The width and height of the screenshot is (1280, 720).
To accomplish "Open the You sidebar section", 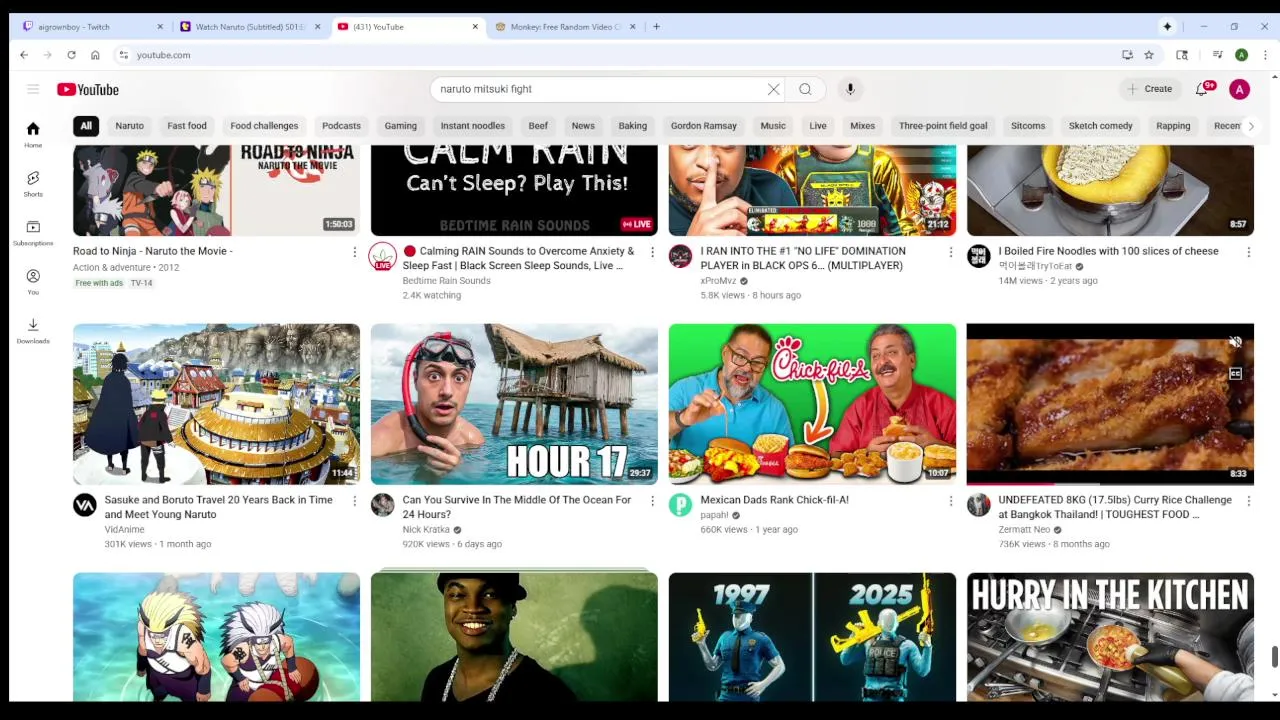I will 33,281.
